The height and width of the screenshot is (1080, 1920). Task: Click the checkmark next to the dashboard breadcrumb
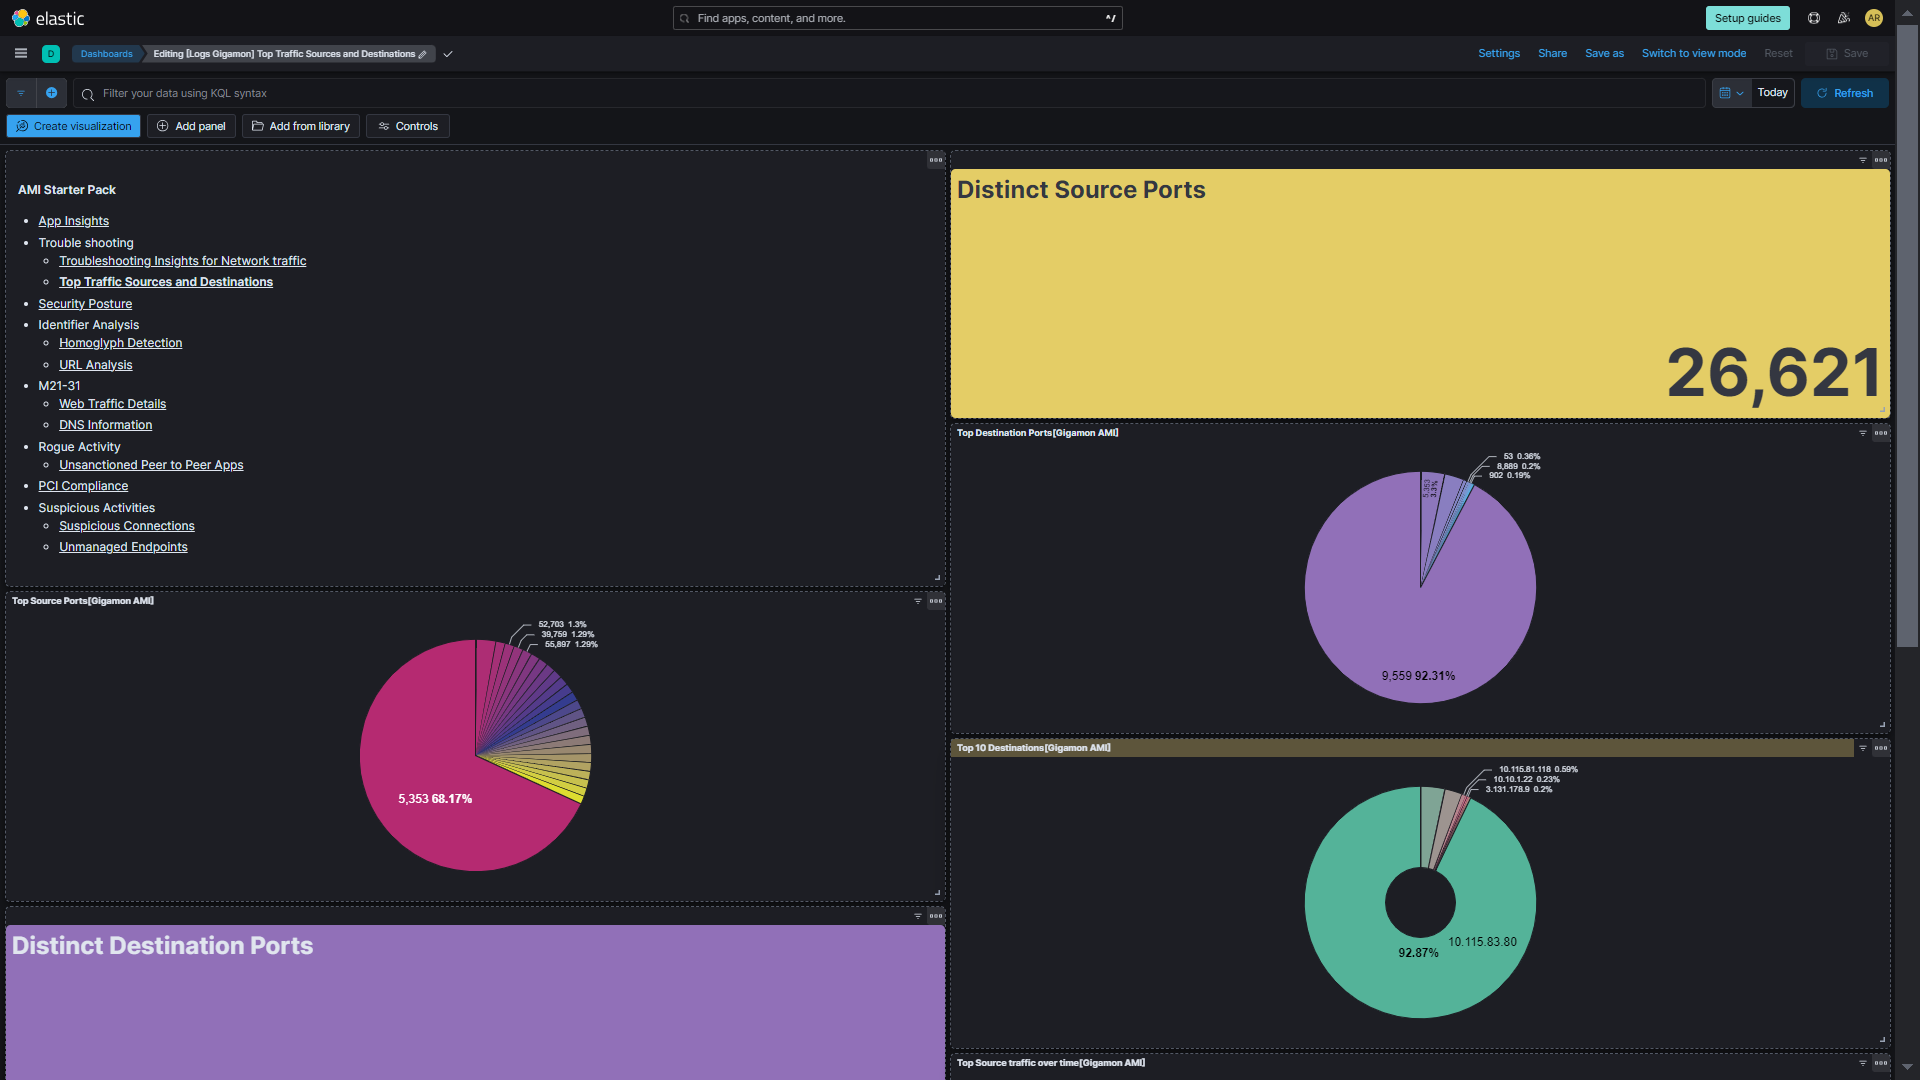pyautogui.click(x=447, y=54)
